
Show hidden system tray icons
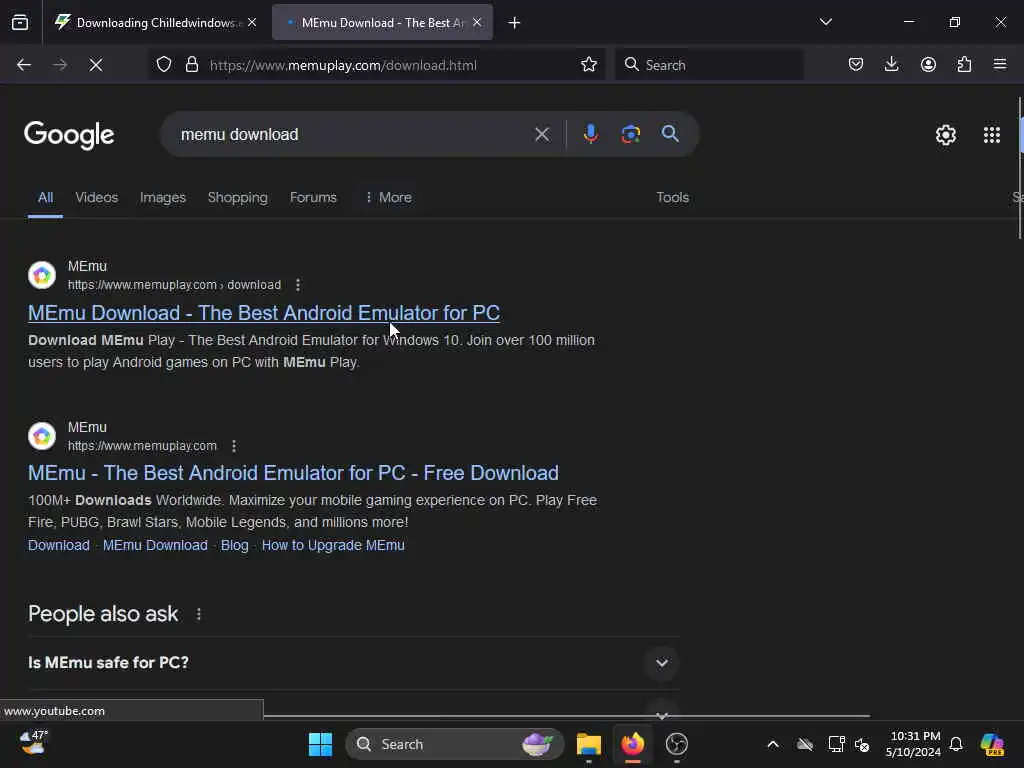point(773,744)
